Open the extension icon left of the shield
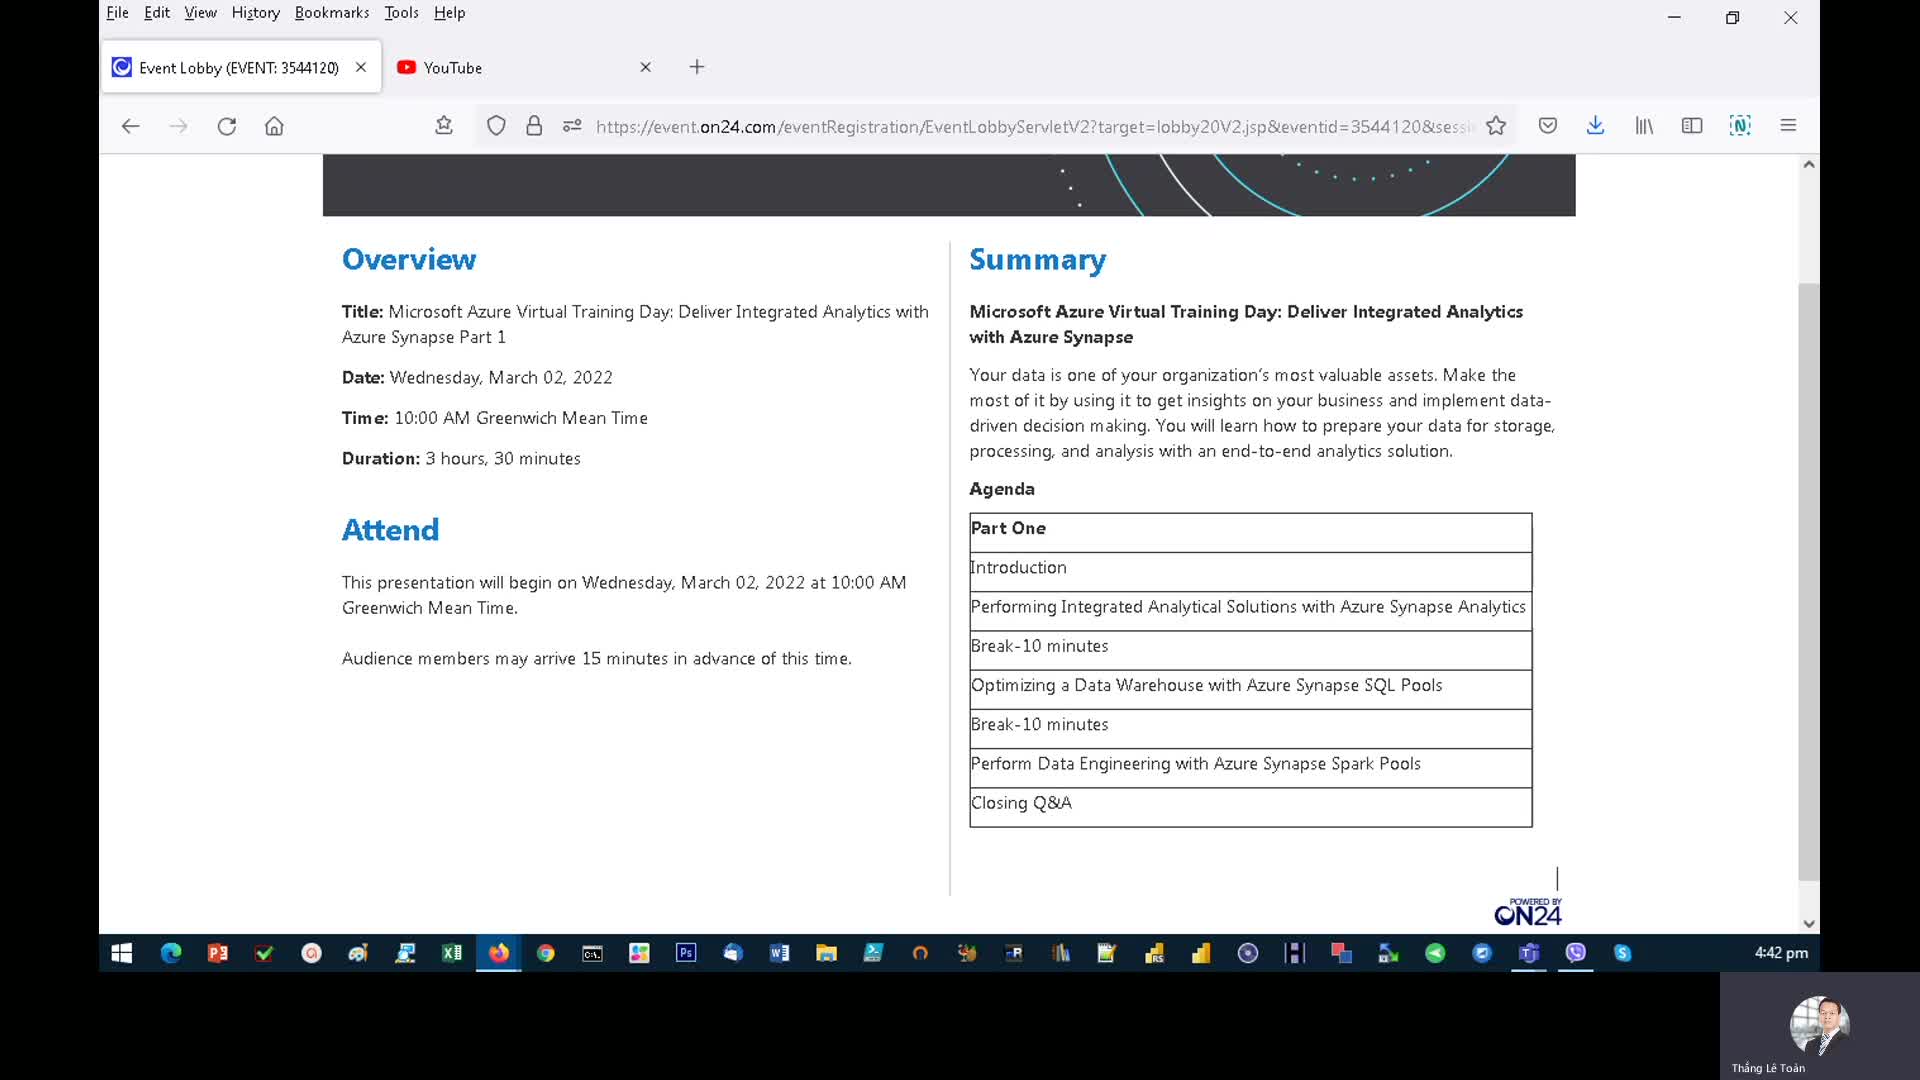1920x1080 pixels. [444, 126]
